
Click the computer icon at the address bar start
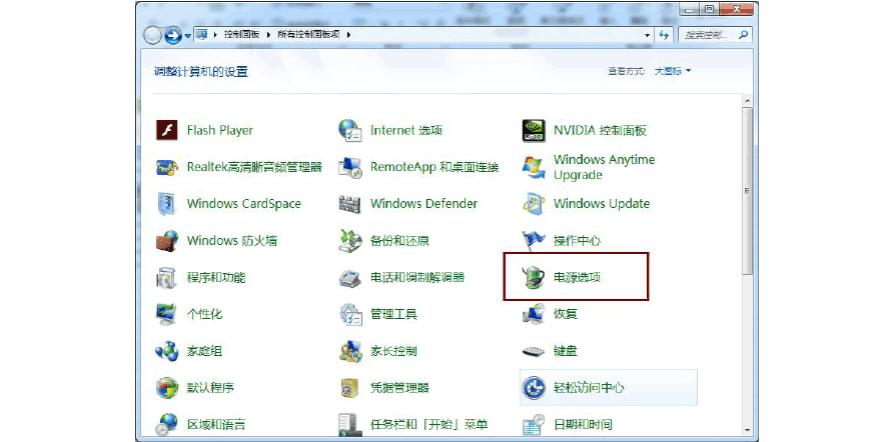pos(200,35)
